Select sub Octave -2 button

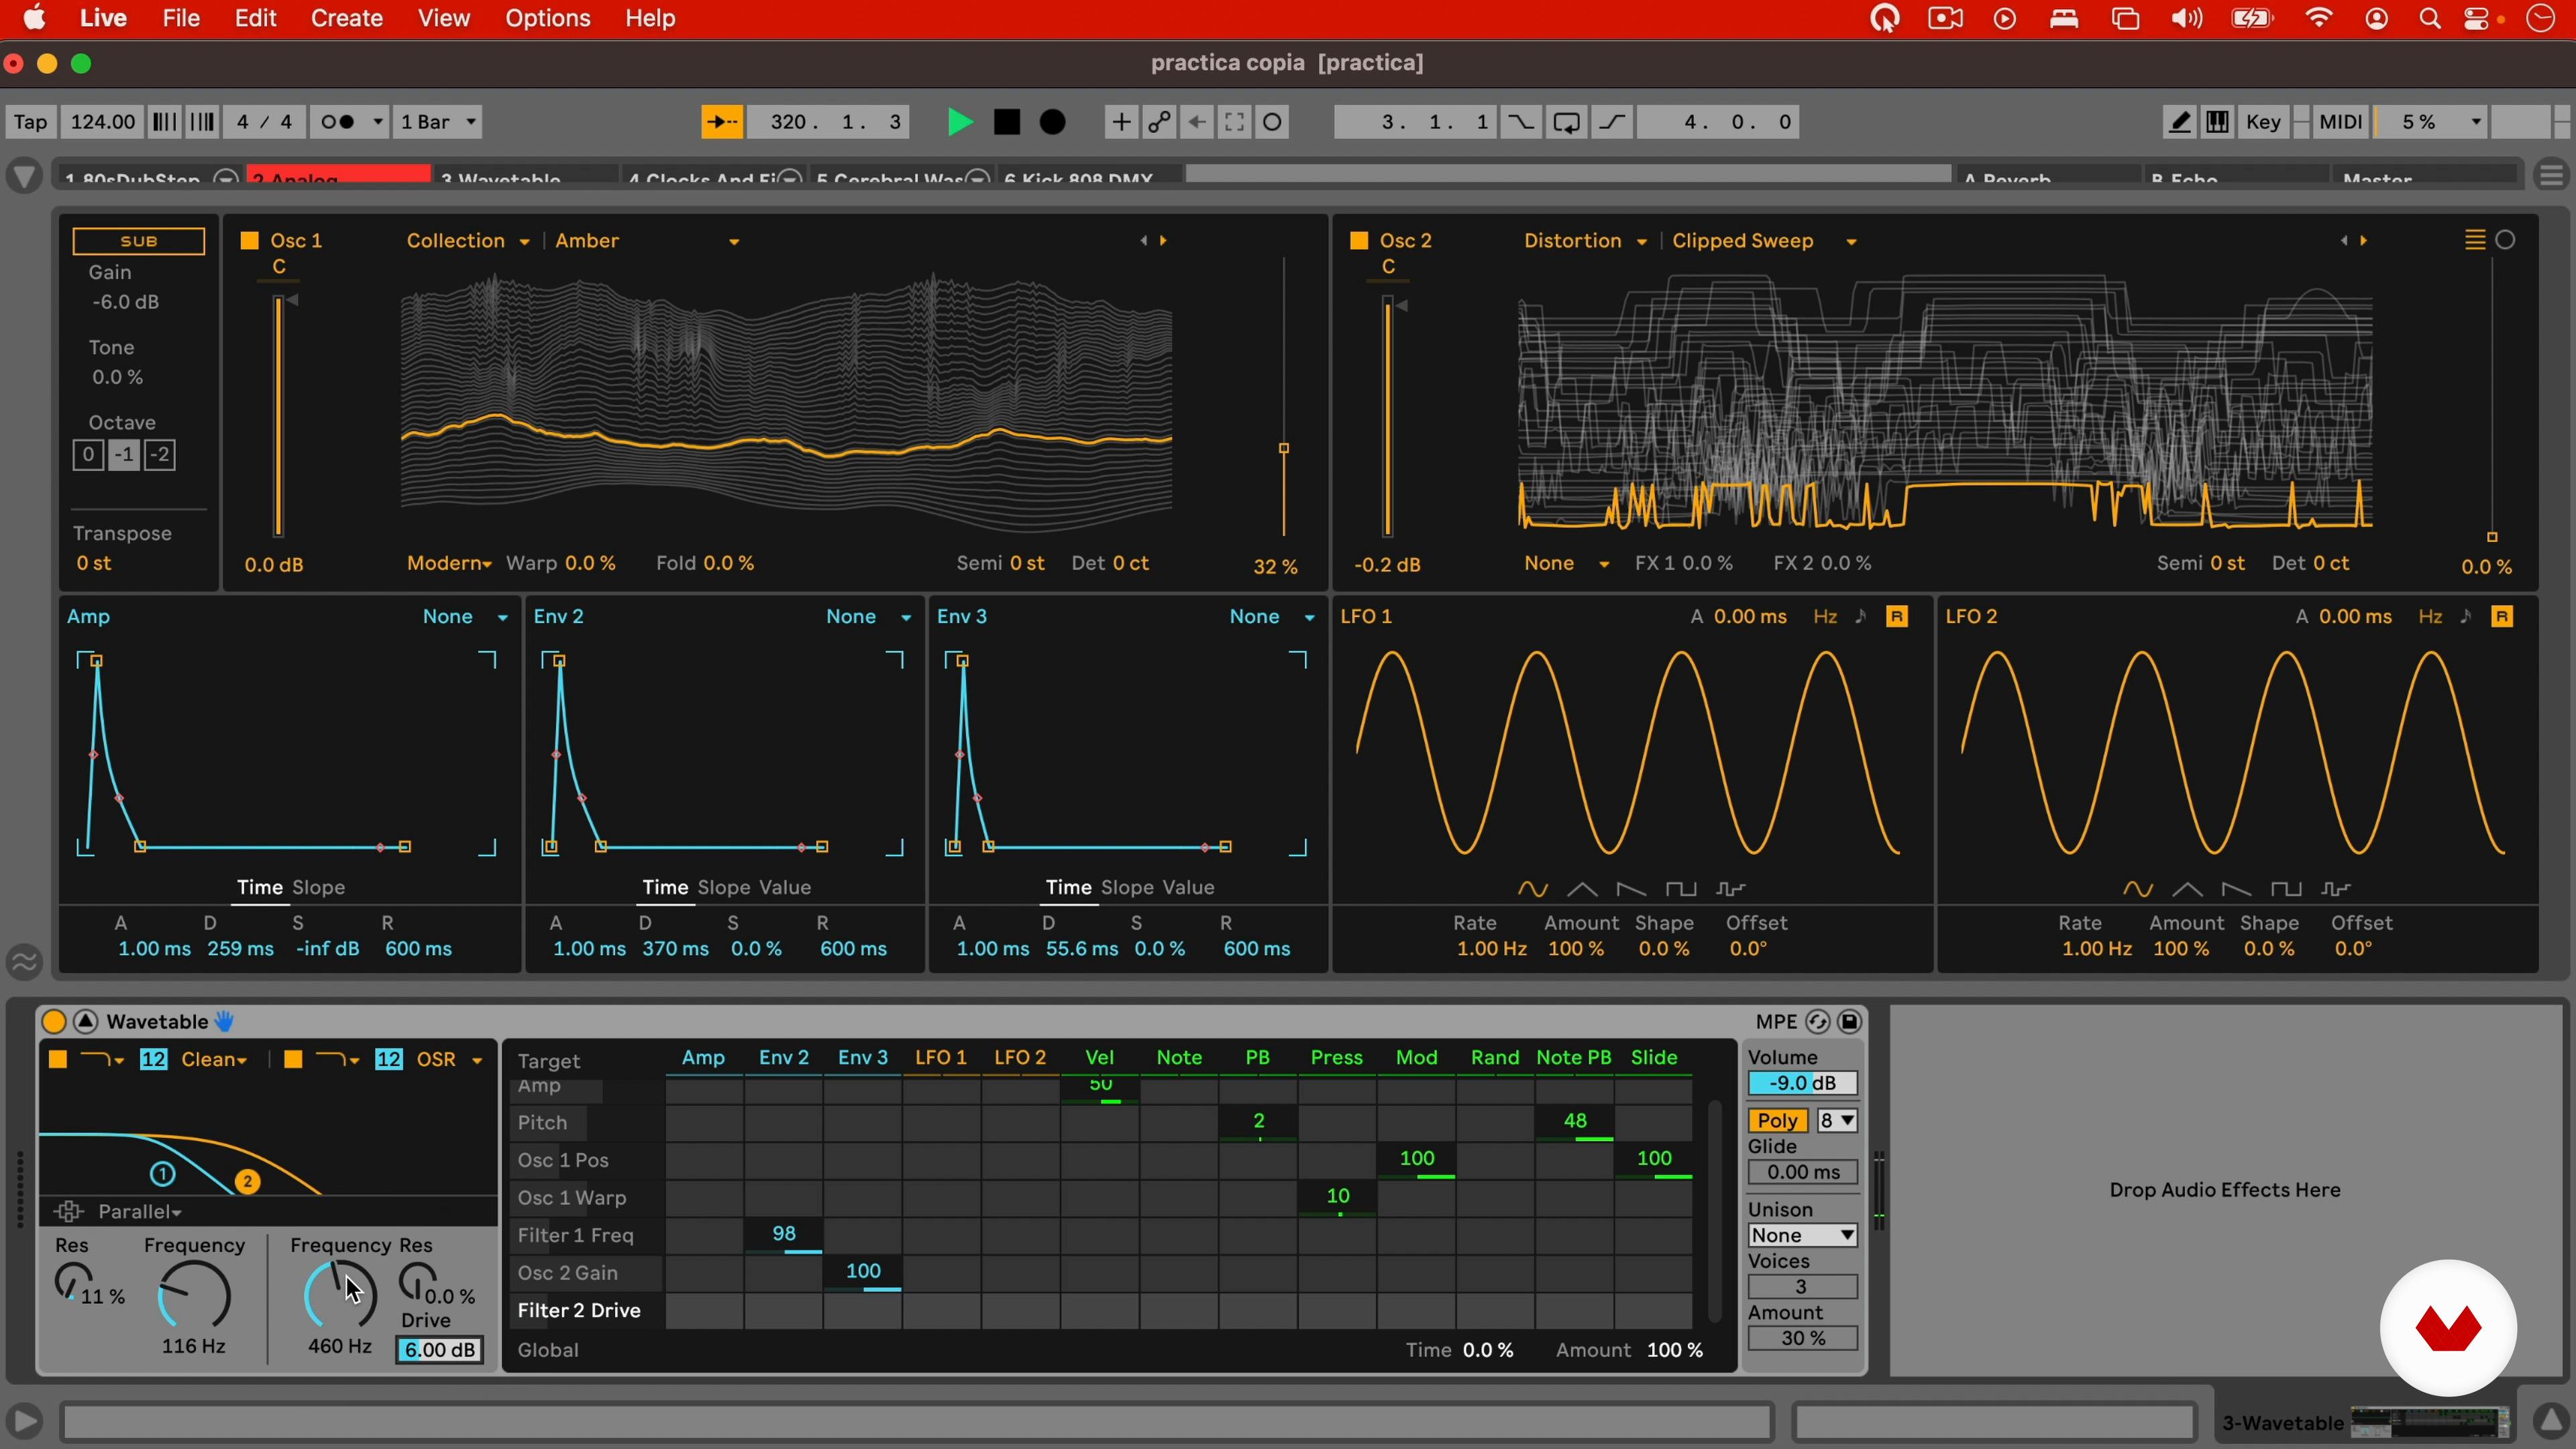tap(160, 455)
